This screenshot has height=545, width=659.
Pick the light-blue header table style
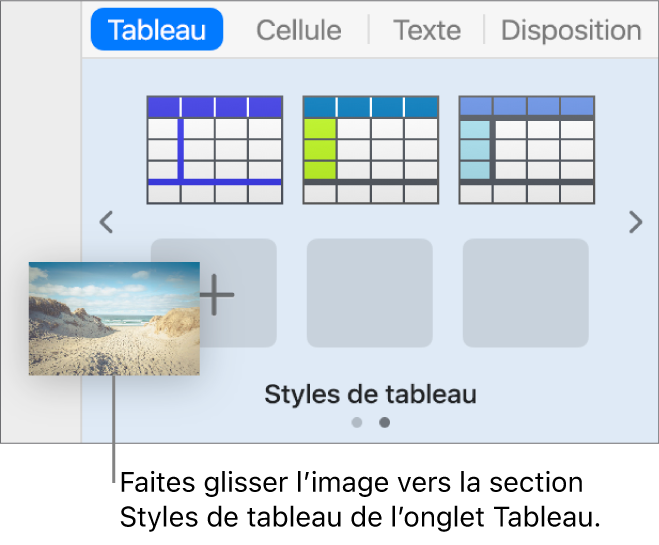[527, 150]
